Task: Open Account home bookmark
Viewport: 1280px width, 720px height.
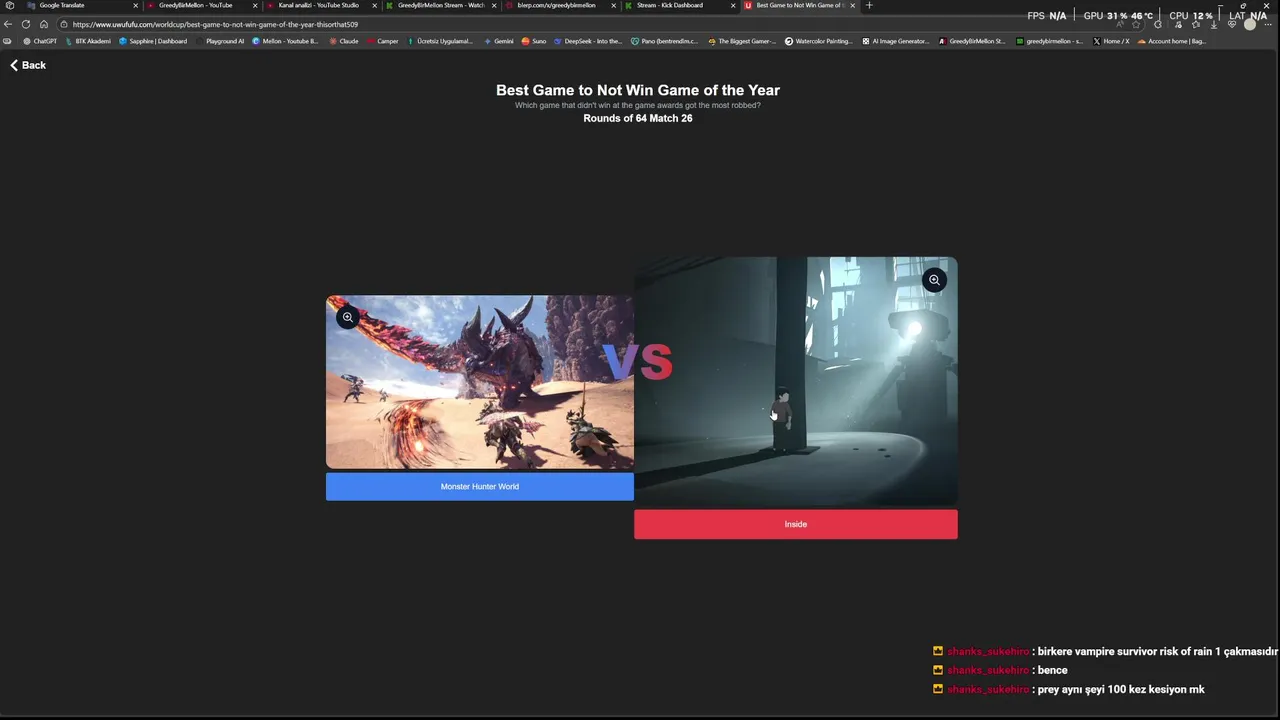Action: coord(1172,41)
